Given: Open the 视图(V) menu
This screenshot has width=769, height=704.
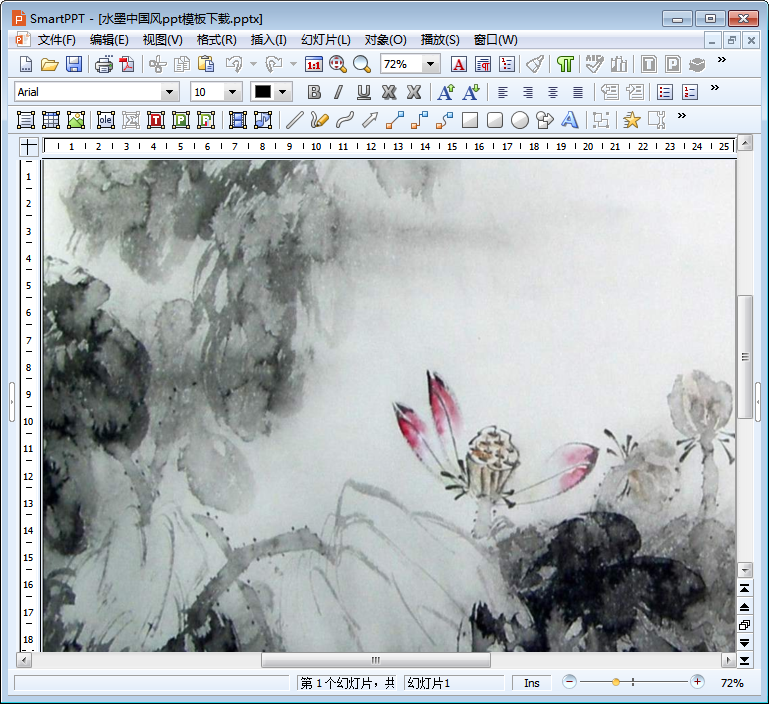Looking at the screenshot, I should click(162, 40).
